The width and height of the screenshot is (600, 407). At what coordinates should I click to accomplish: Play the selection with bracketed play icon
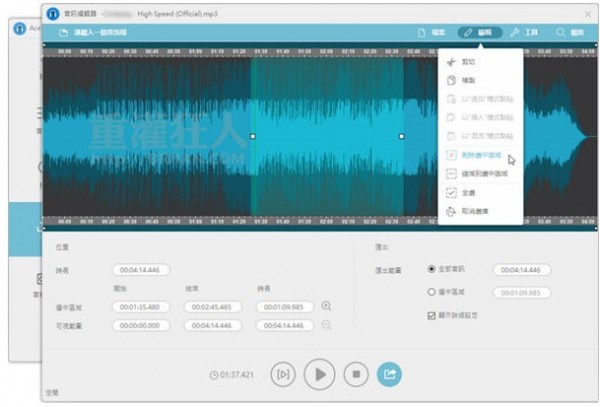(284, 374)
